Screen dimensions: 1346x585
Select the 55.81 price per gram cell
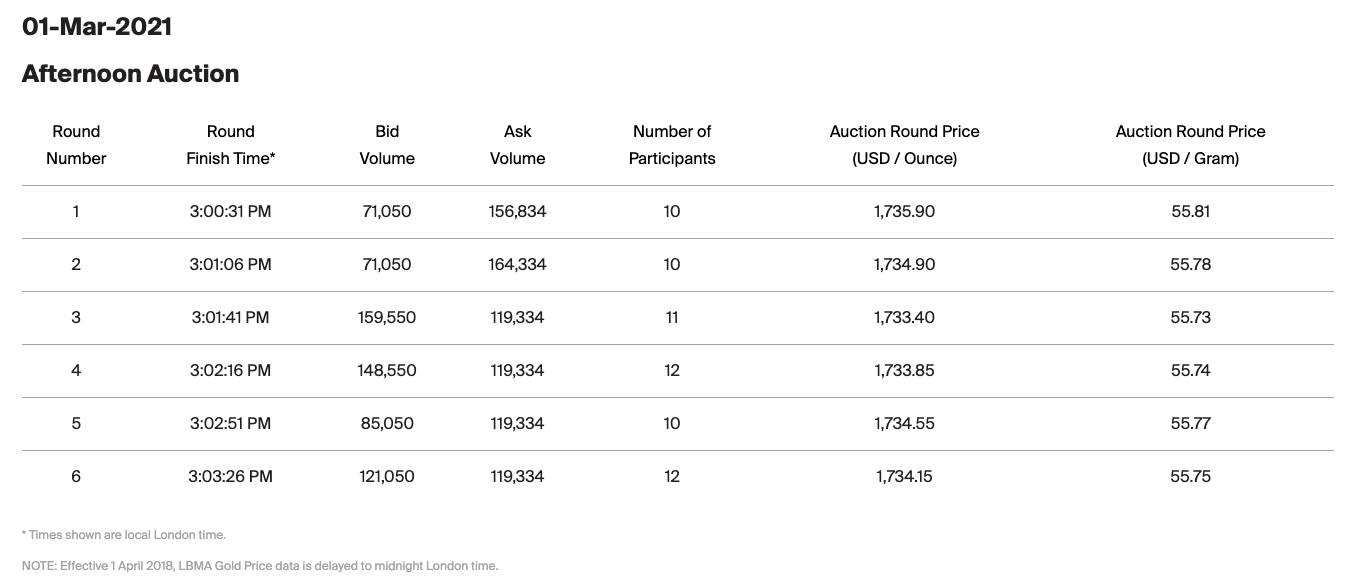1190,212
